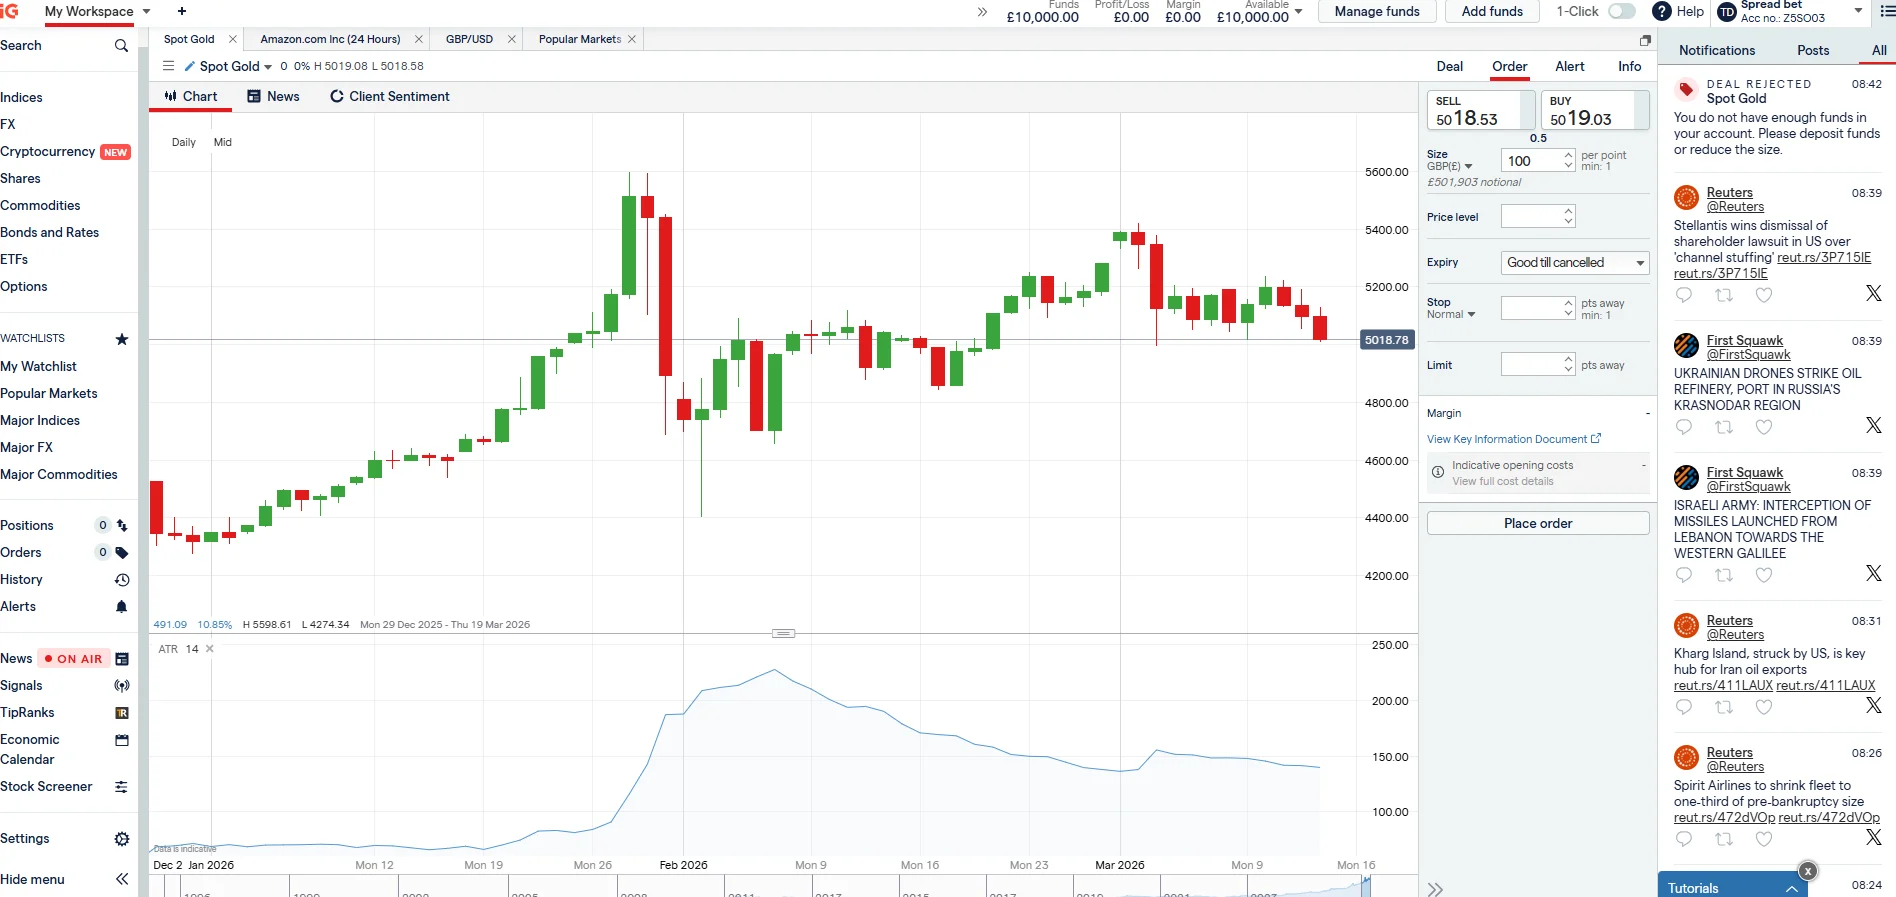Open the list menu icon at top right

1887,11
